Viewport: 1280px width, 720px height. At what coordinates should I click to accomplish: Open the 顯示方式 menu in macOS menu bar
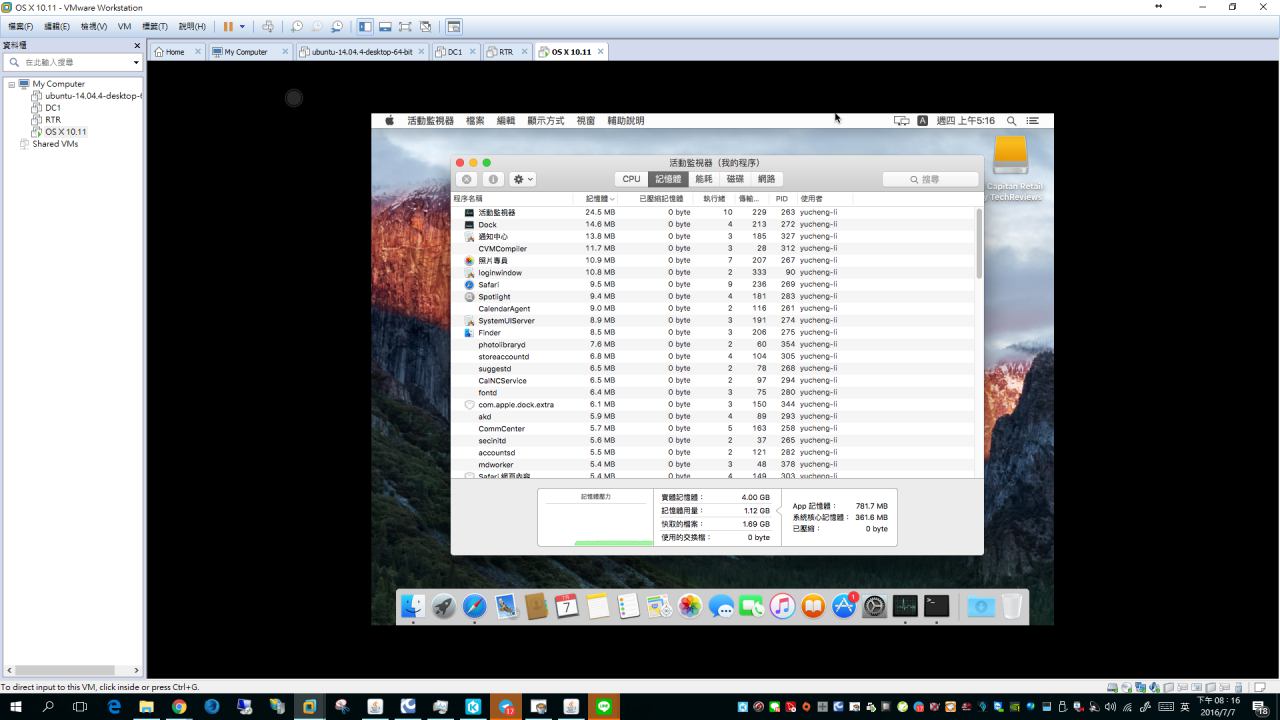(x=546, y=121)
